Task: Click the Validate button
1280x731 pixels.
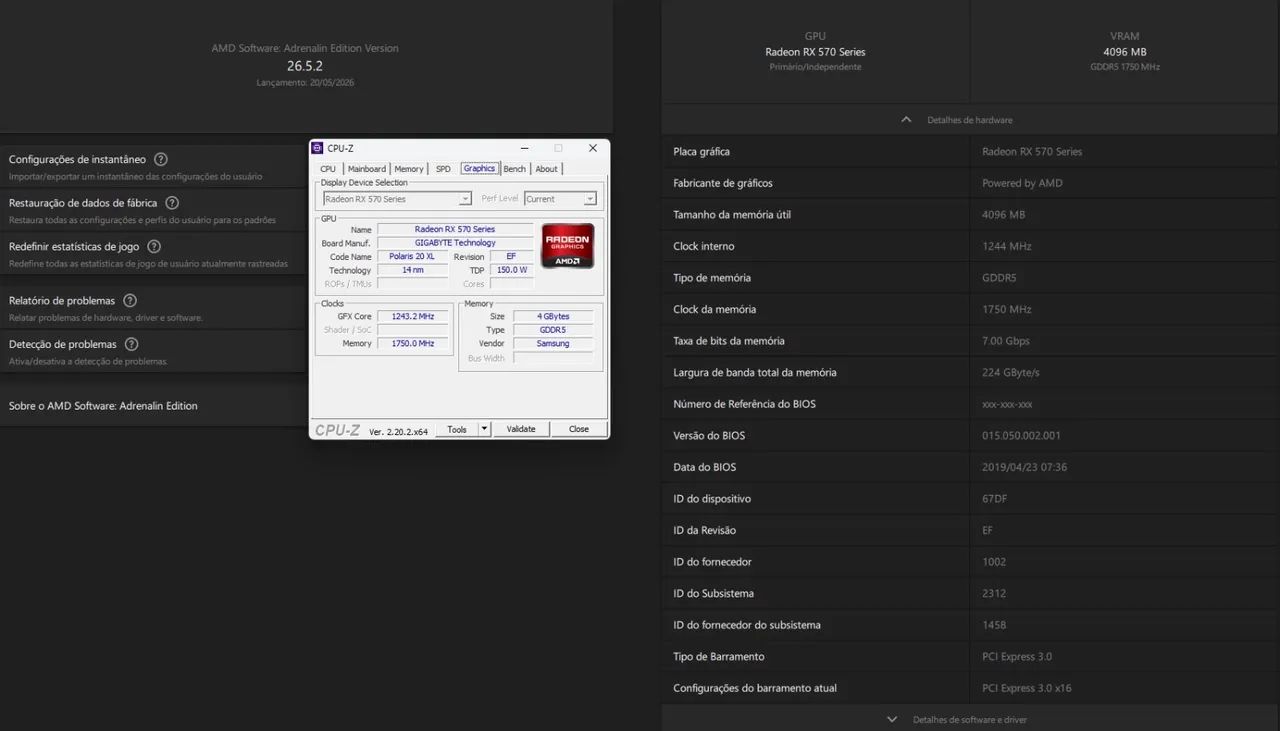Action: pos(521,429)
